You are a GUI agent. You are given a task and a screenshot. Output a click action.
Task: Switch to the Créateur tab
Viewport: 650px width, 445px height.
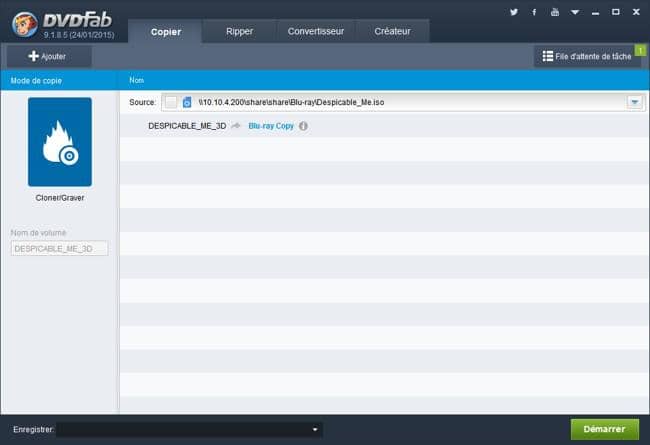click(x=392, y=31)
